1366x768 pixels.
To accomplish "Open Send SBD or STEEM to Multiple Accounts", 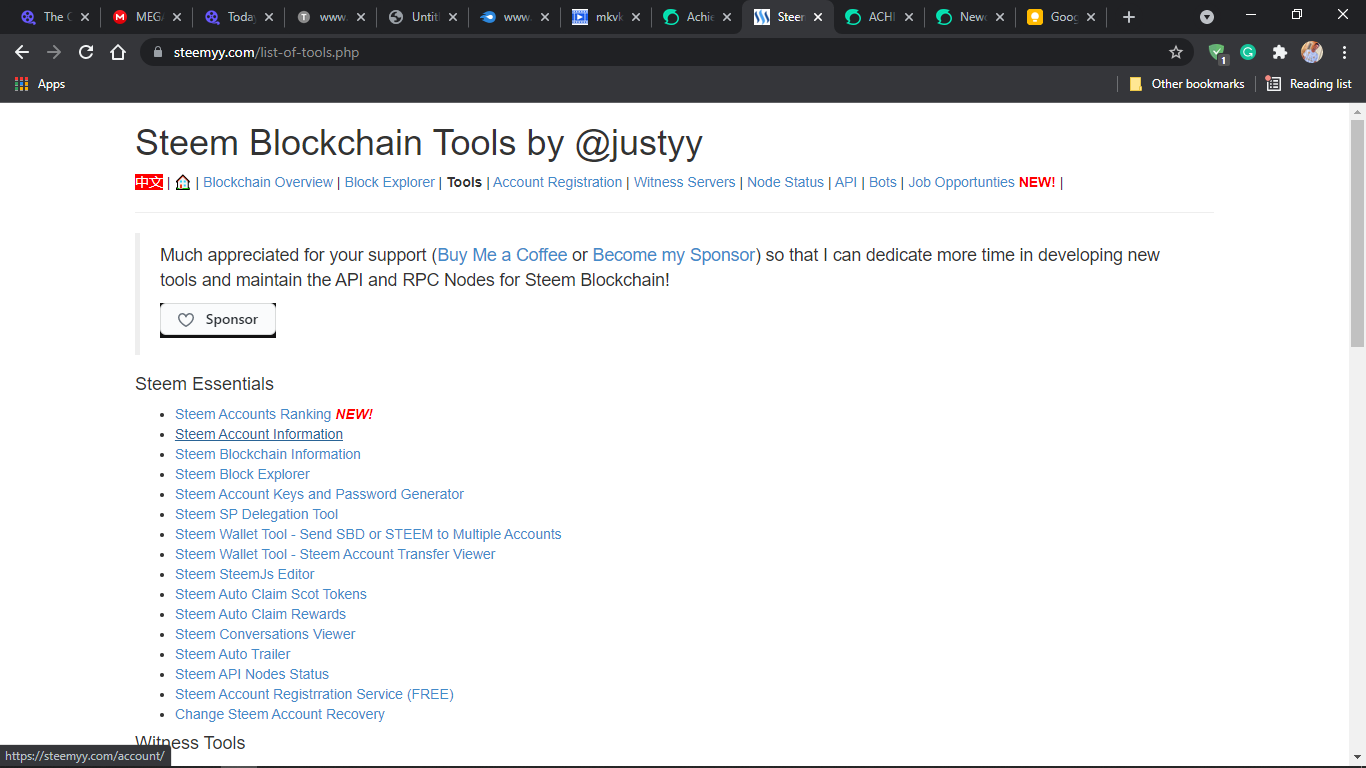I will coord(368,534).
